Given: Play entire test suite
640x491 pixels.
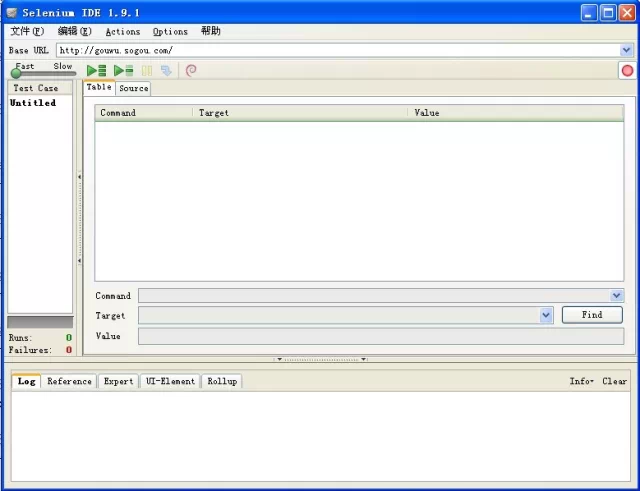Looking at the screenshot, I should coord(97,71).
